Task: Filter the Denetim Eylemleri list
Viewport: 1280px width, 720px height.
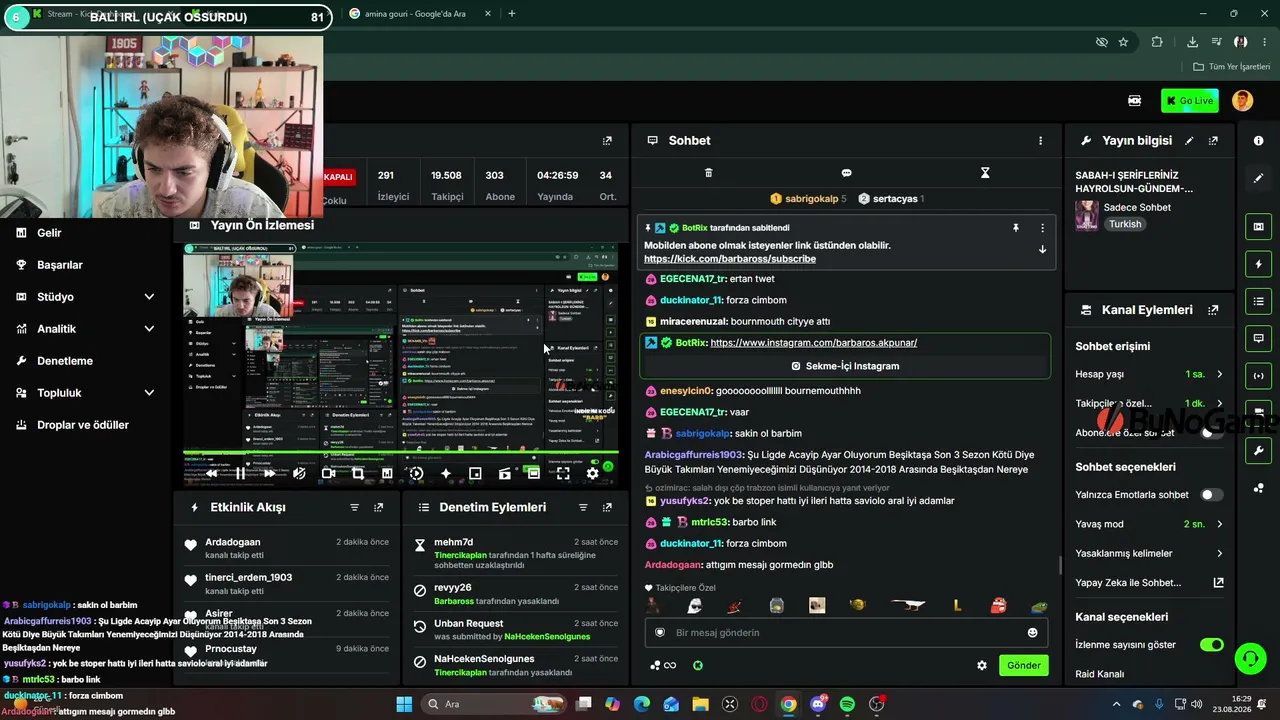Action: tap(583, 508)
